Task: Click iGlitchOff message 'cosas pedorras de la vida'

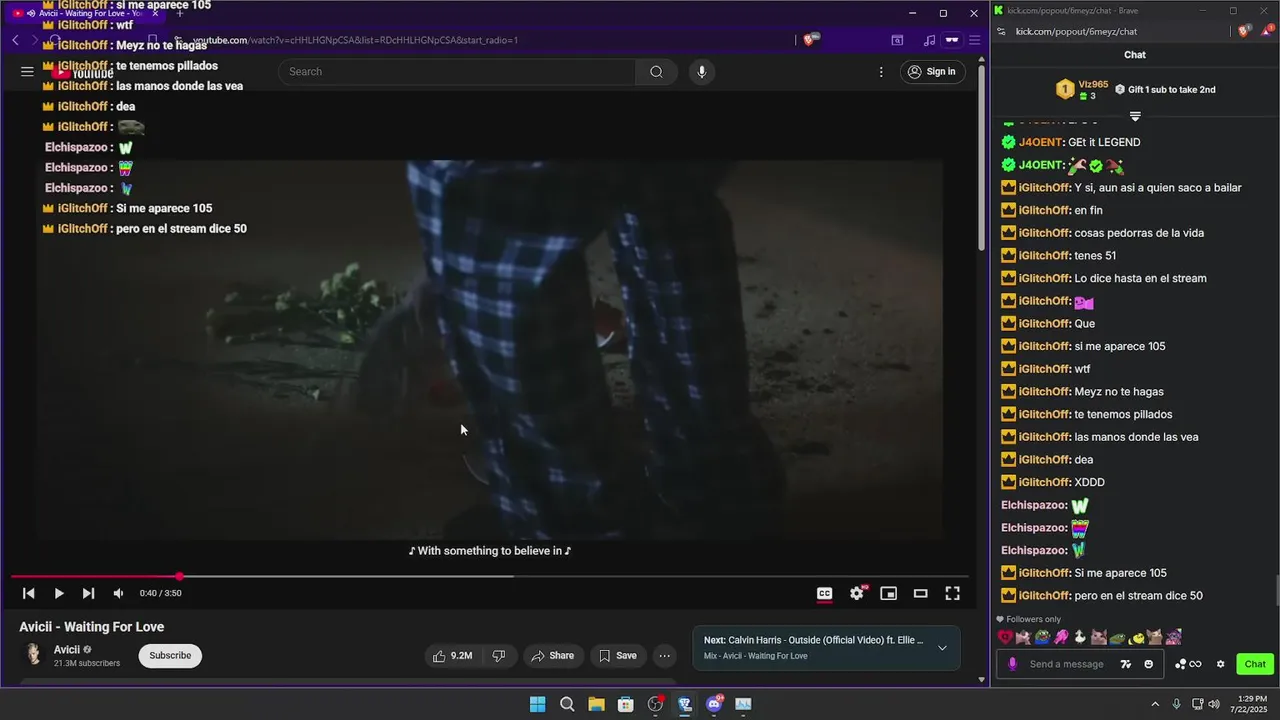Action: pyautogui.click(x=1139, y=233)
